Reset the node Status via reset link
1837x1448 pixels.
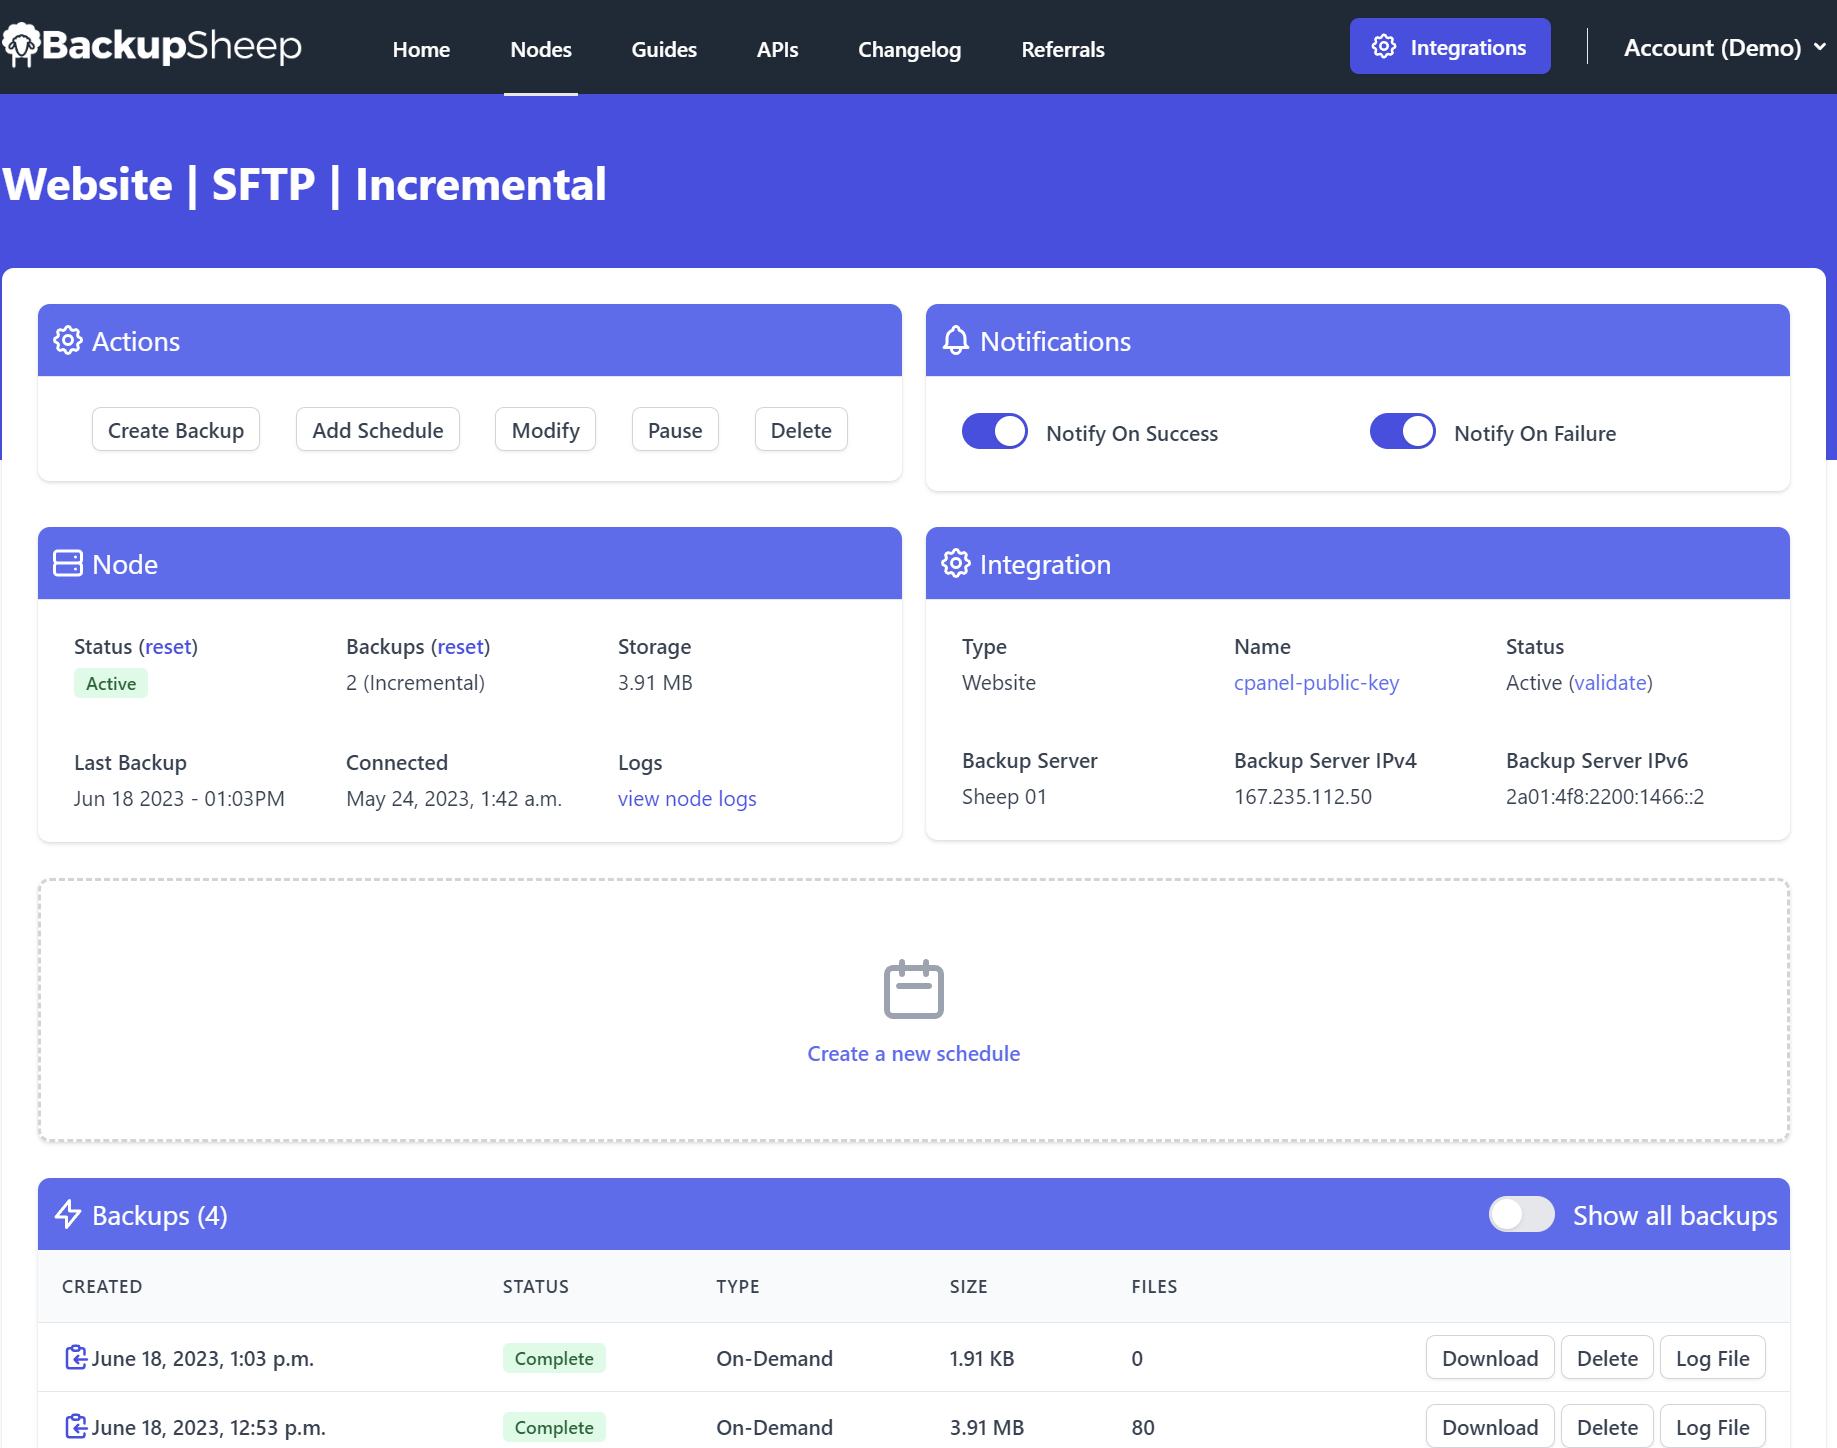click(x=168, y=646)
